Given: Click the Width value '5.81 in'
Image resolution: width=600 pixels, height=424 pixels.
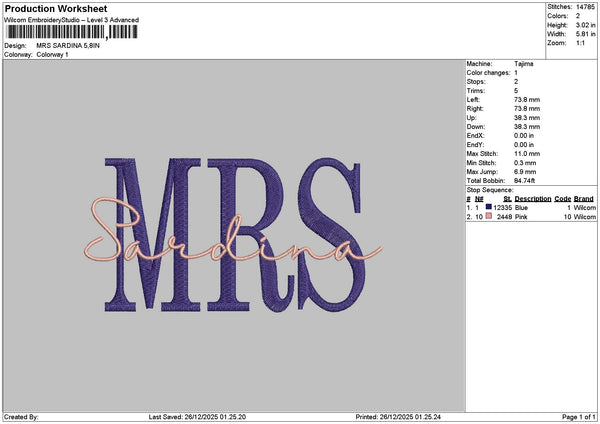Looking at the screenshot, I should click(x=585, y=34).
